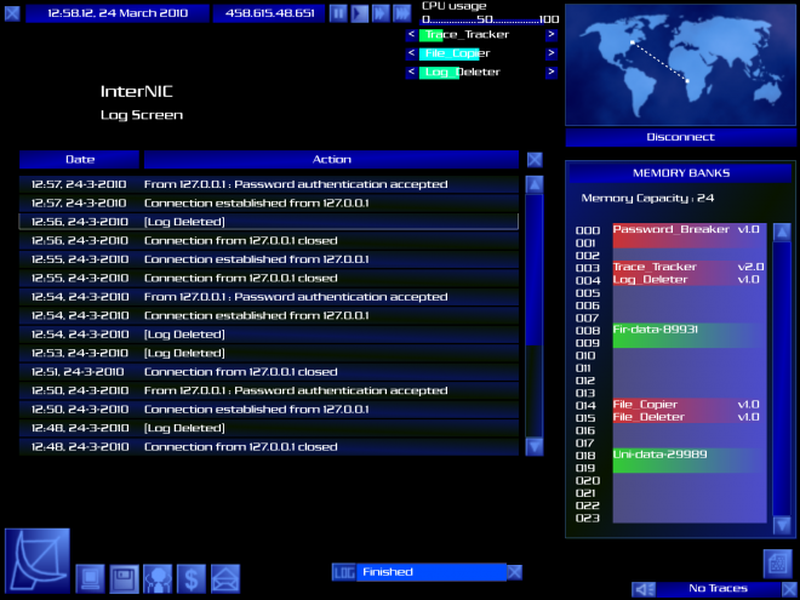Open the agent status person icon
The height and width of the screenshot is (600, 800).
coord(158,578)
